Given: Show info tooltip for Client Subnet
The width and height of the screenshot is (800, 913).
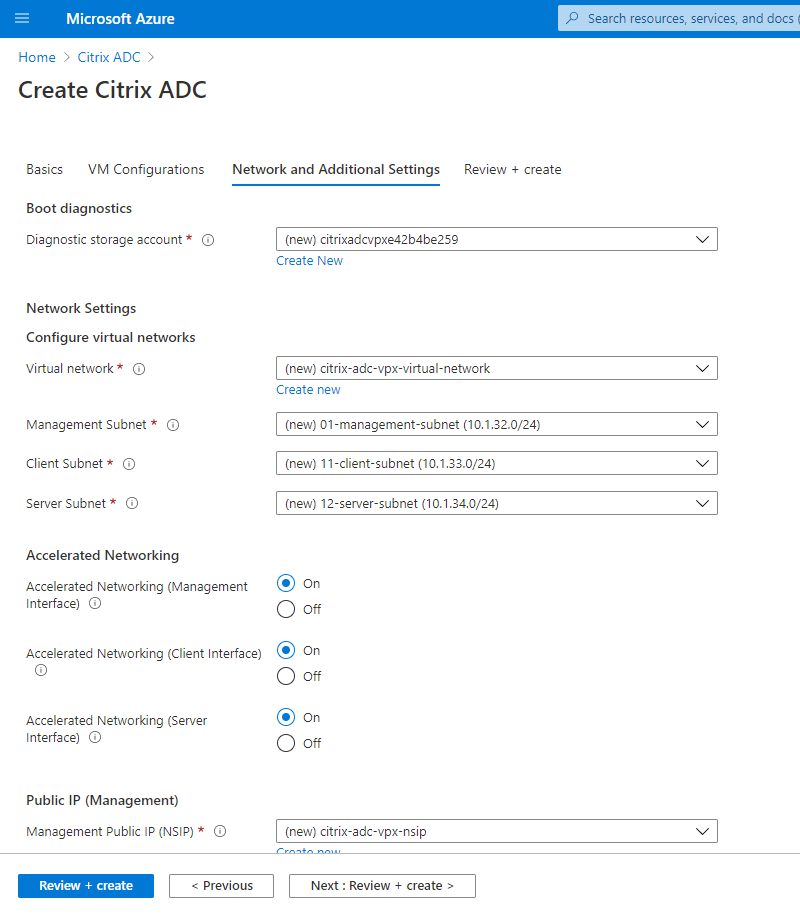Looking at the screenshot, I should (129, 464).
